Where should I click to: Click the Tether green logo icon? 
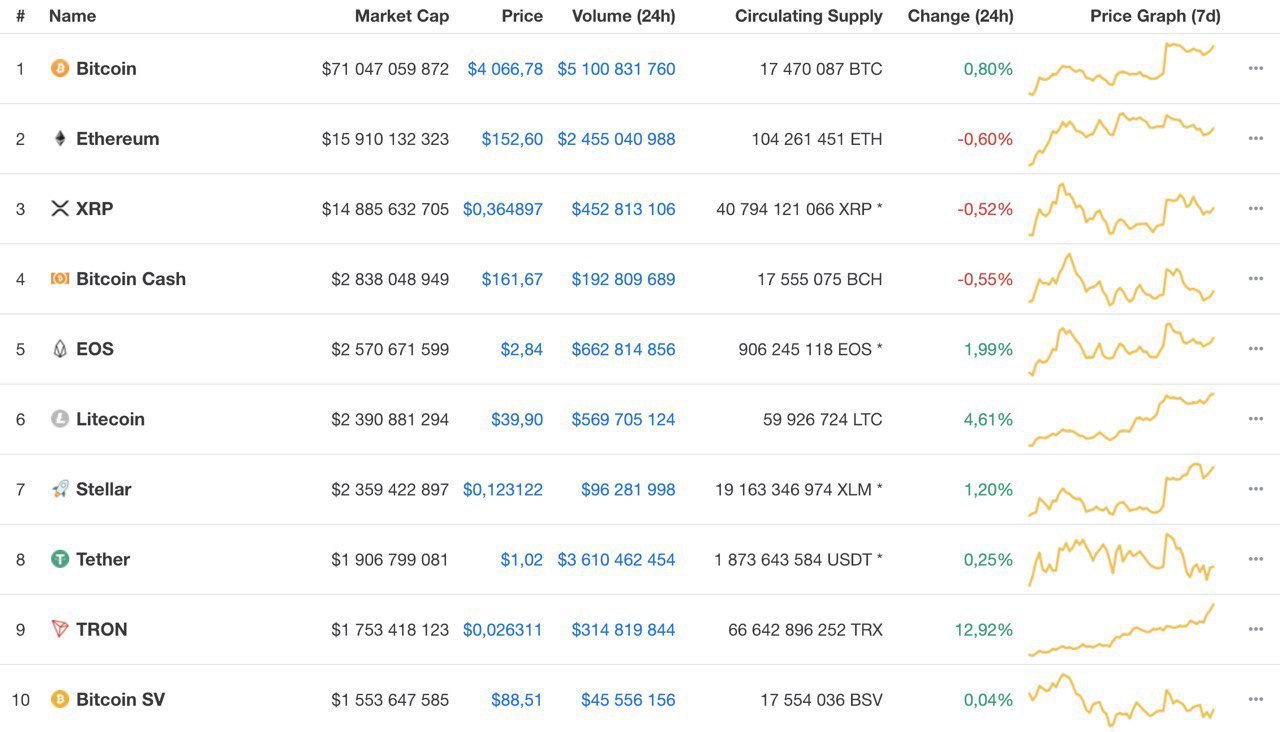coord(60,559)
